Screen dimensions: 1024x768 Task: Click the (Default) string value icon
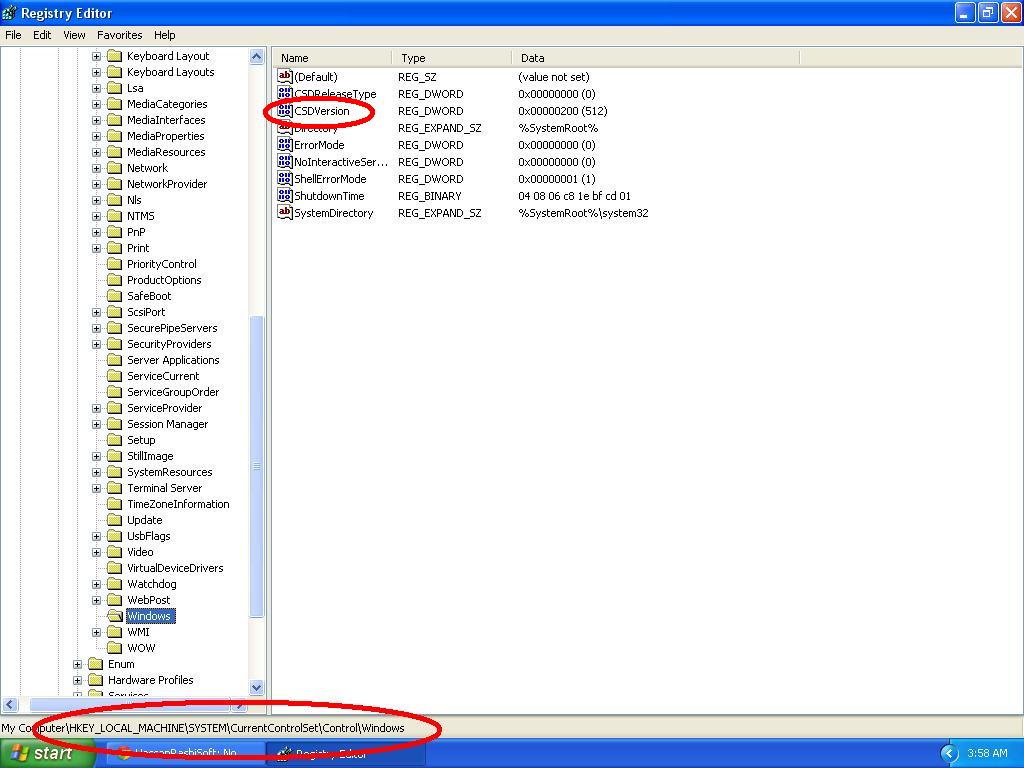(285, 76)
